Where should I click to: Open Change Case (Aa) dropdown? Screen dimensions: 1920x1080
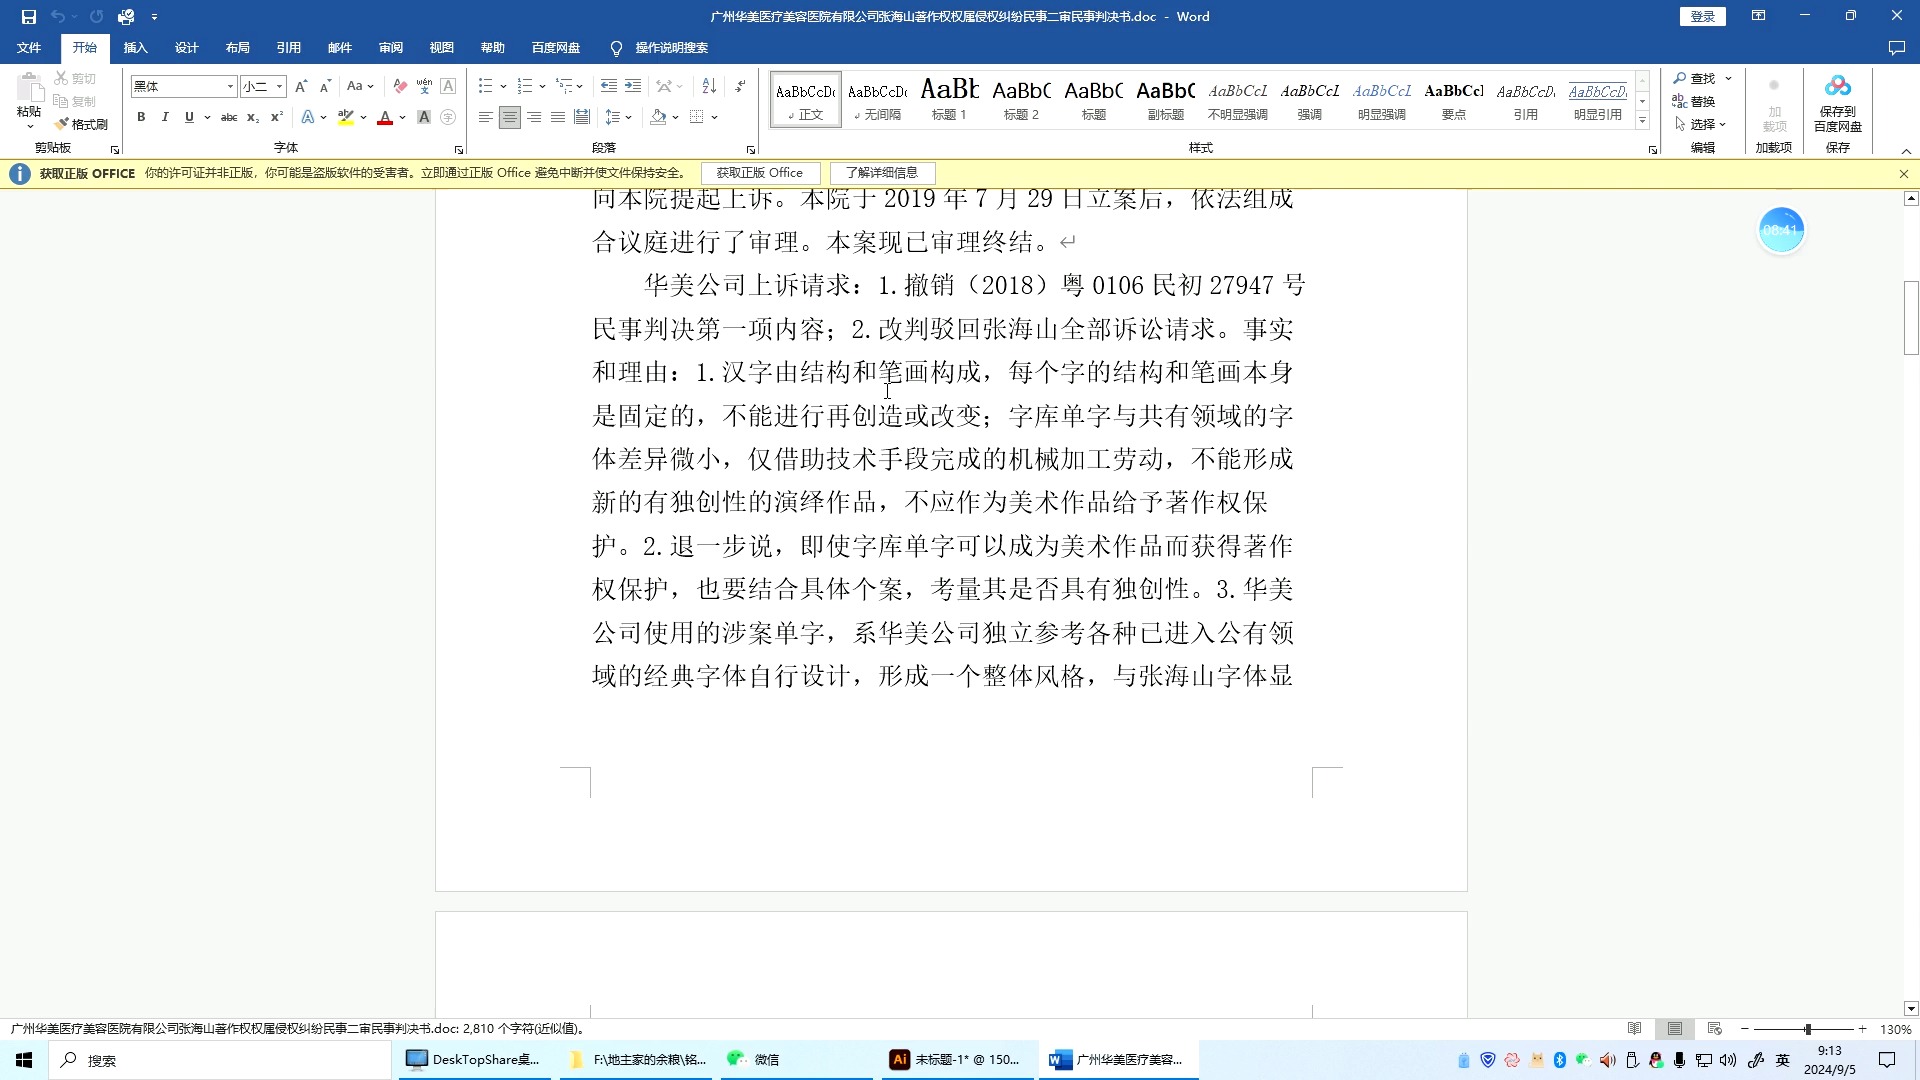(x=360, y=86)
